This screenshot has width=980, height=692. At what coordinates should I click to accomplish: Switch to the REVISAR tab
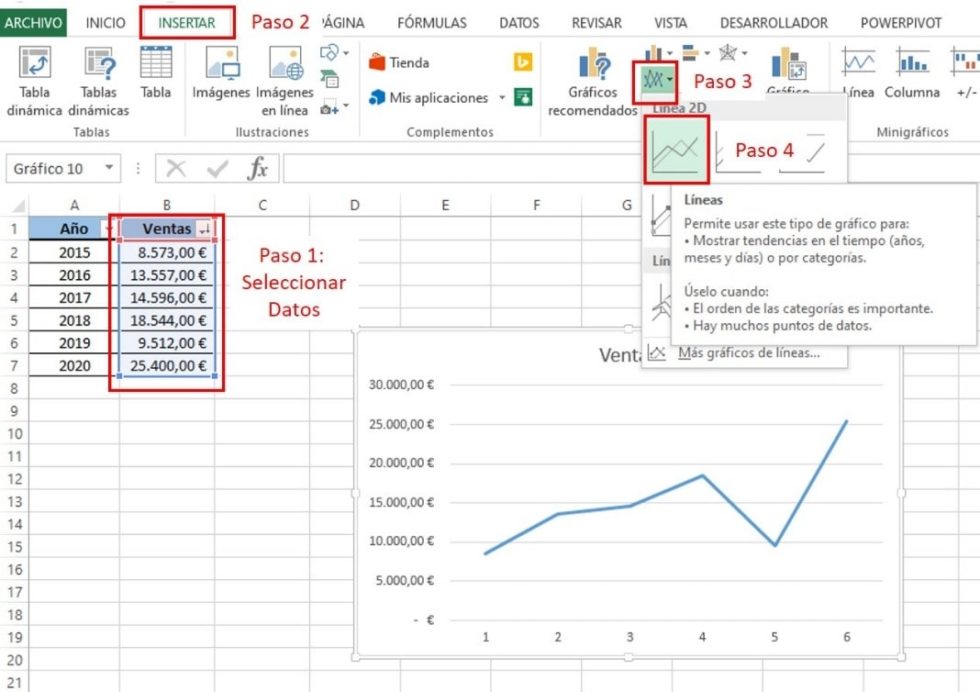(596, 23)
